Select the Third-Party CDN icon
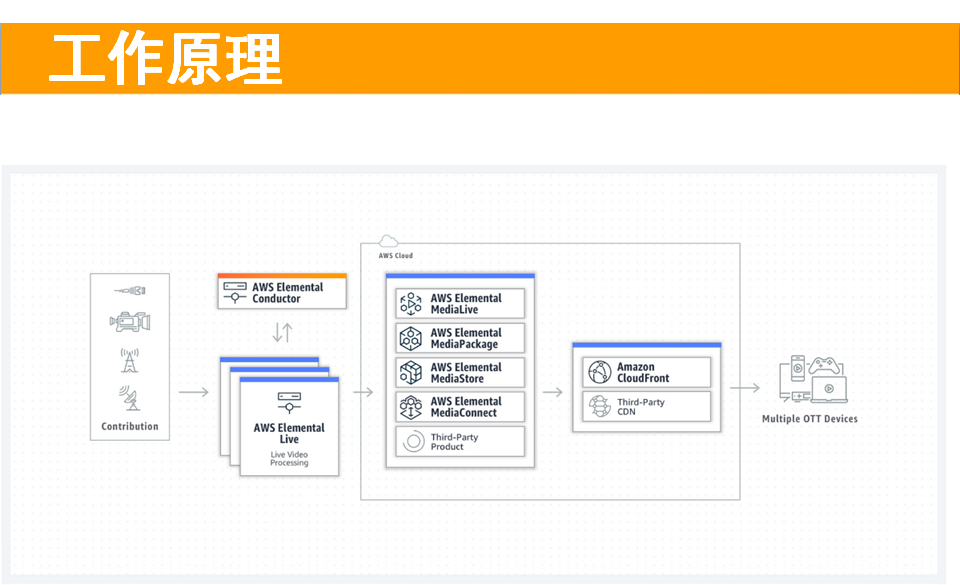The height and width of the screenshot is (585, 960). click(x=600, y=406)
